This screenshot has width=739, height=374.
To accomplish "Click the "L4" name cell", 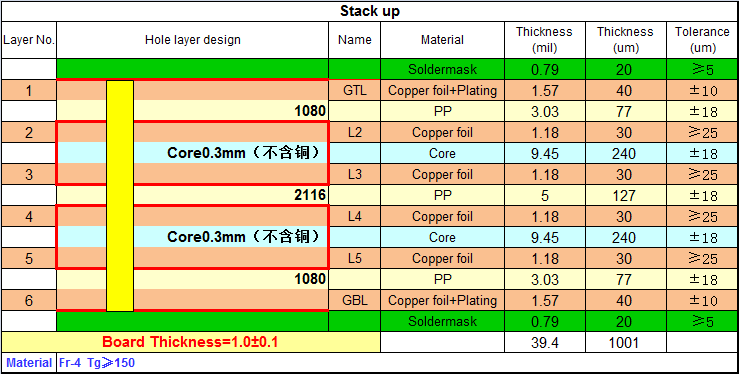I will [354, 216].
